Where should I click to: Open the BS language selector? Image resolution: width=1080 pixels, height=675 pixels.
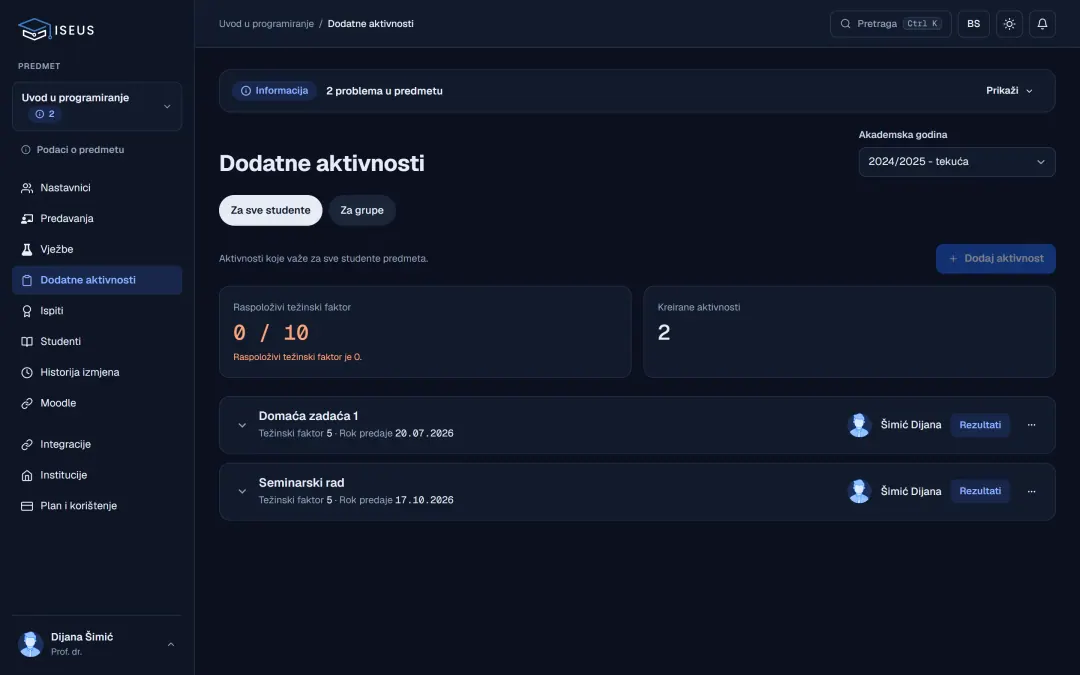point(973,24)
